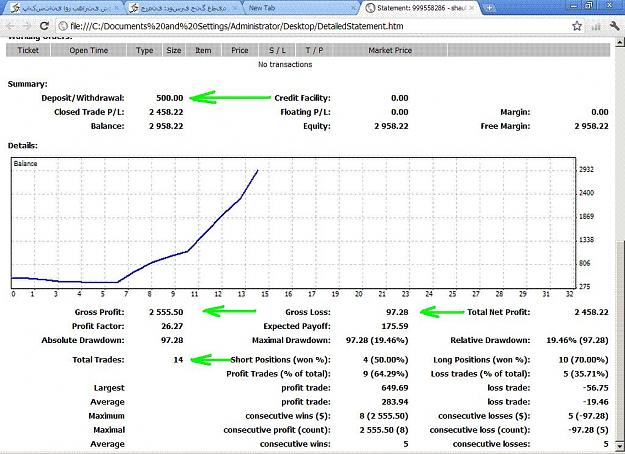625x454 pixels.
Task: Click the Deposit/Withdrawal value 500.00
Action: click(x=169, y=98)
